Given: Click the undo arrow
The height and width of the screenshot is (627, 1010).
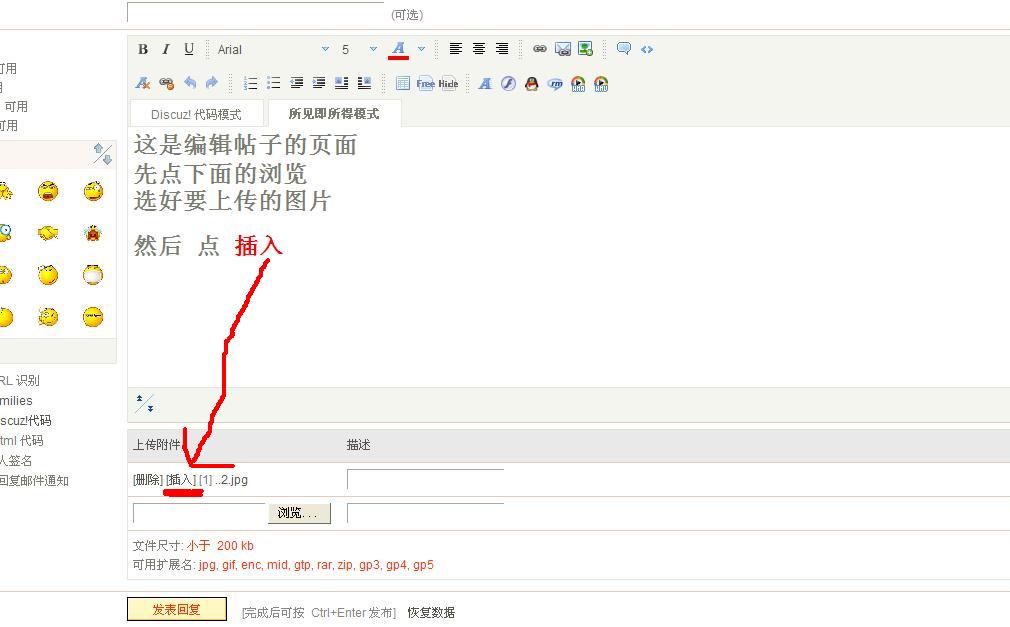Looking at the screenshot, I should (190, 84).
